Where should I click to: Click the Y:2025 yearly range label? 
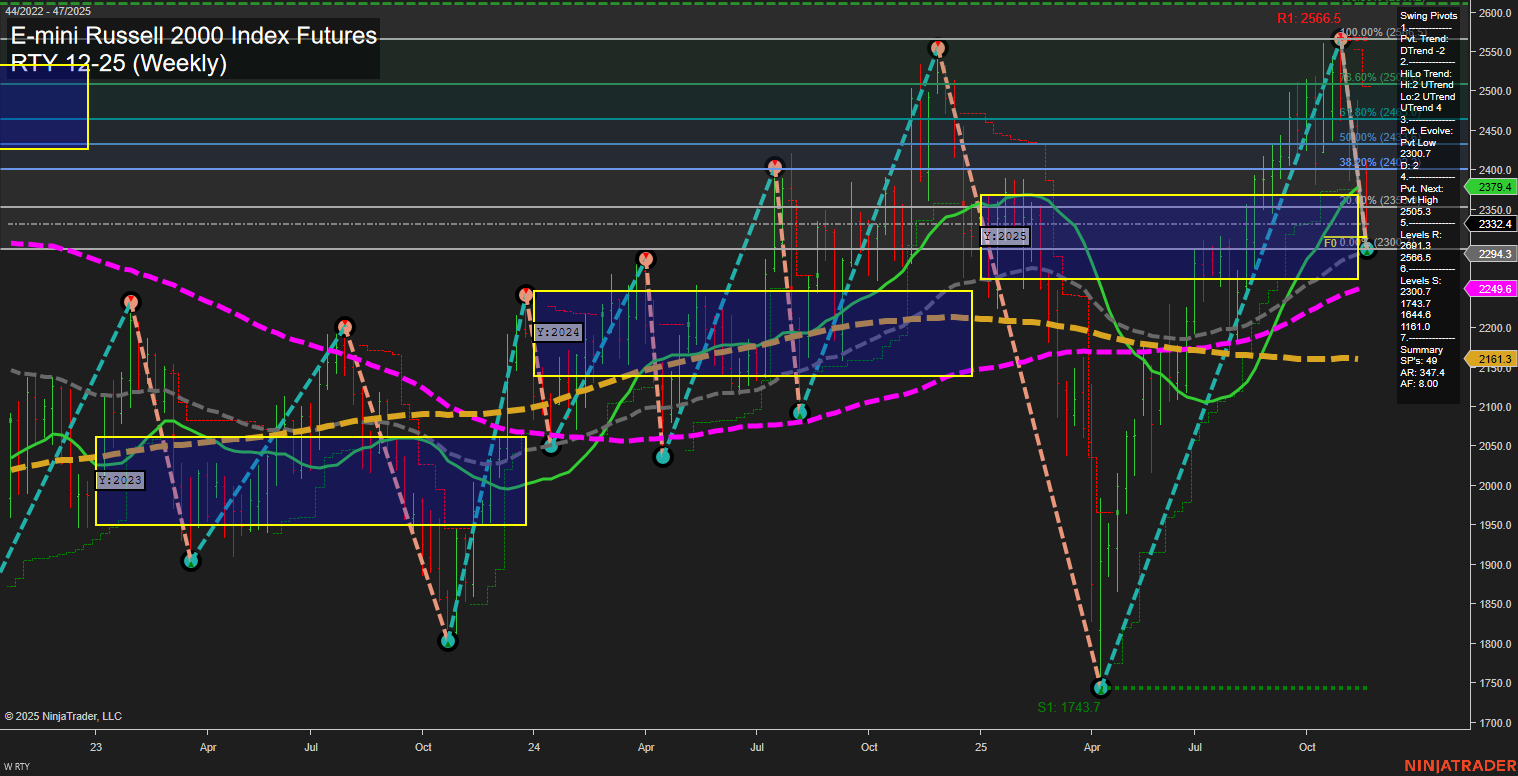1005,237
